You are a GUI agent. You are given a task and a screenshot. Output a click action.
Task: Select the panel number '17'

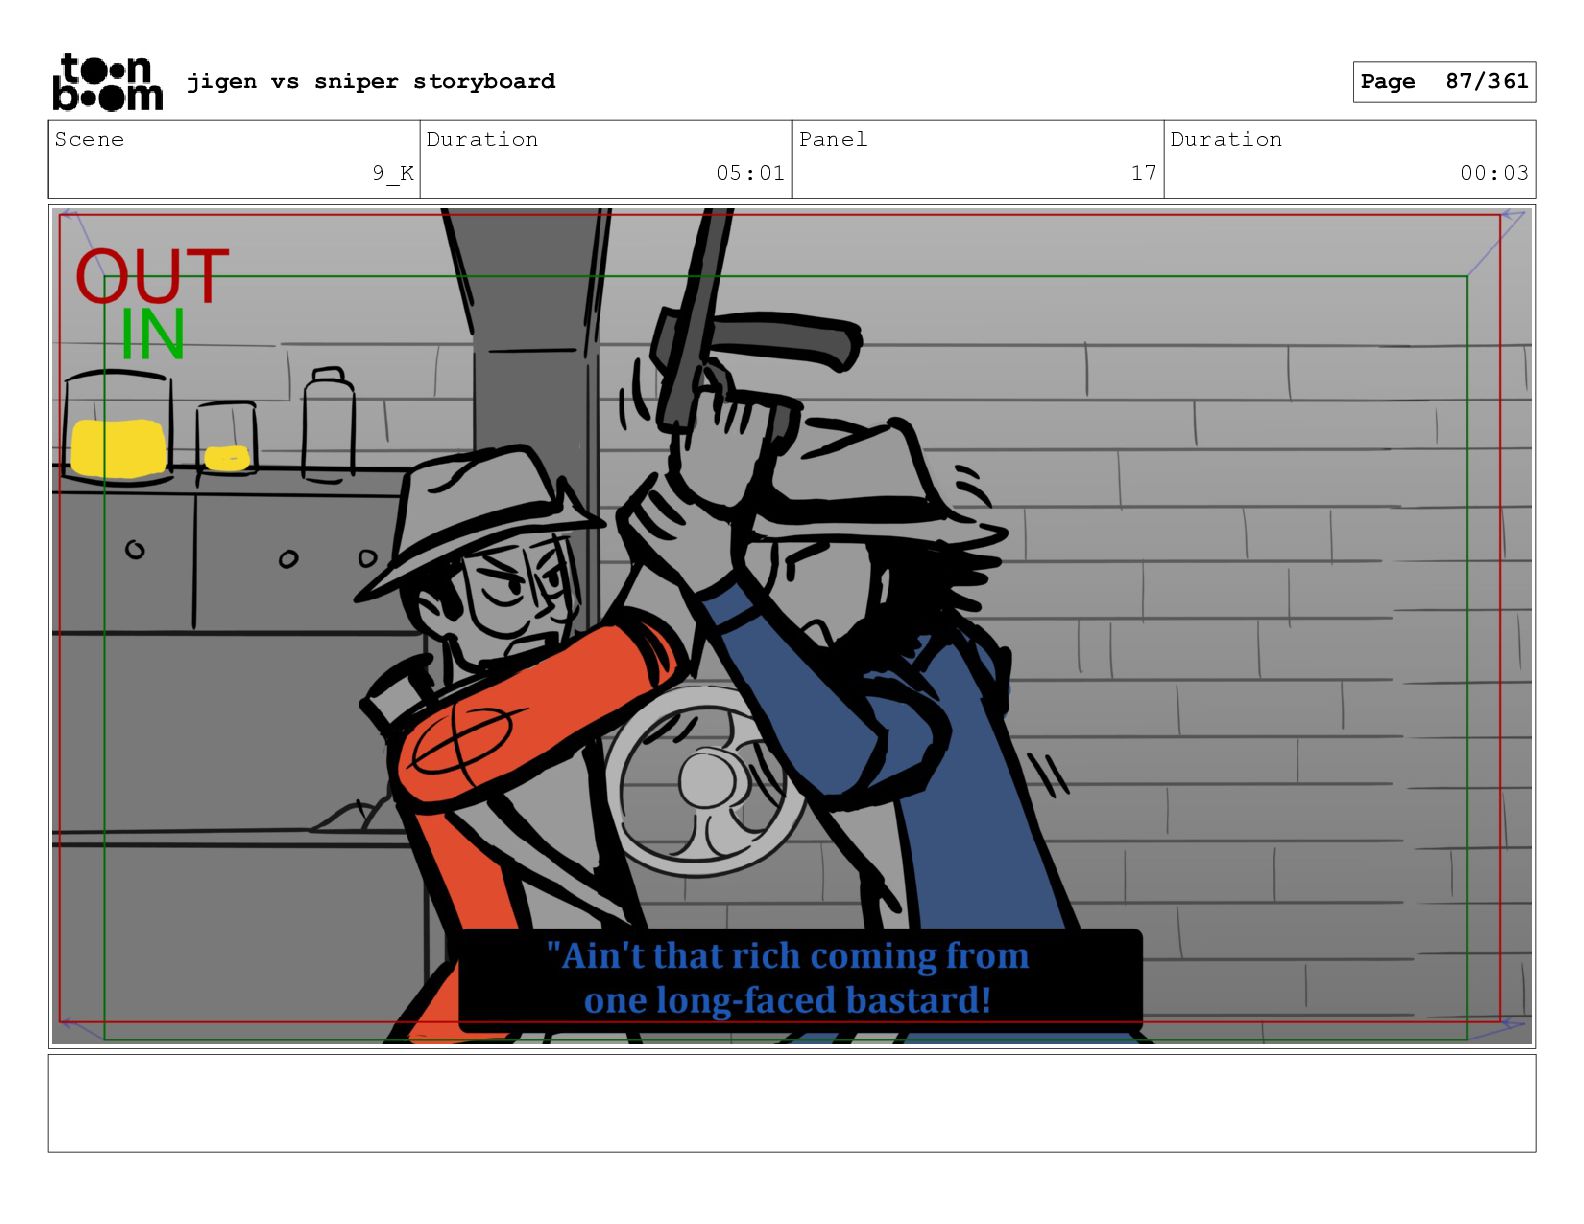click(x=1144, y=173)
